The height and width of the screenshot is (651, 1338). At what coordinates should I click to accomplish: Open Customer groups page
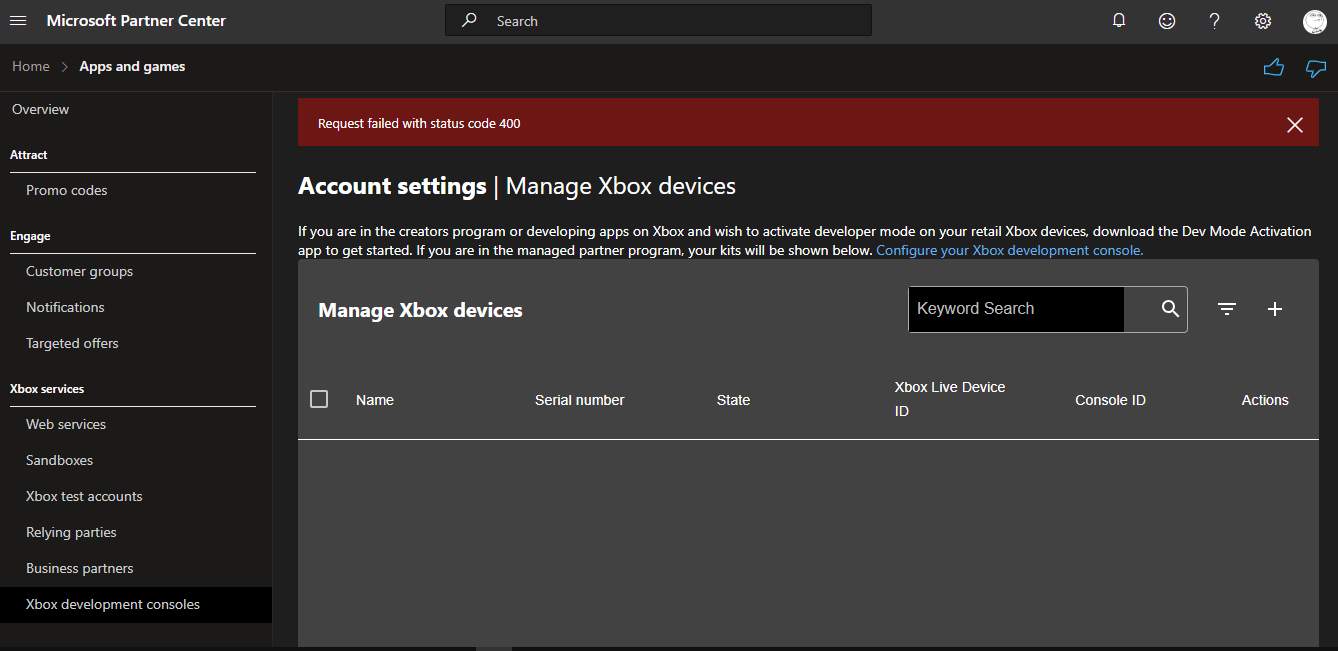79,271
